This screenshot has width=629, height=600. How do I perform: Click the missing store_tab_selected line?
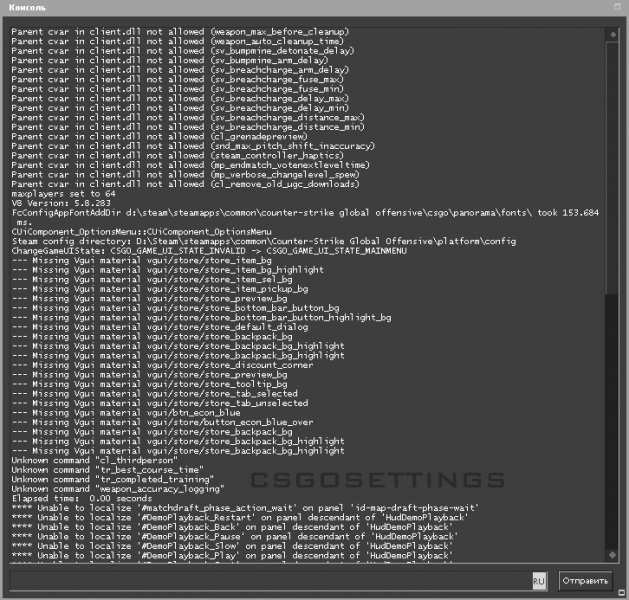pos(154,394)
